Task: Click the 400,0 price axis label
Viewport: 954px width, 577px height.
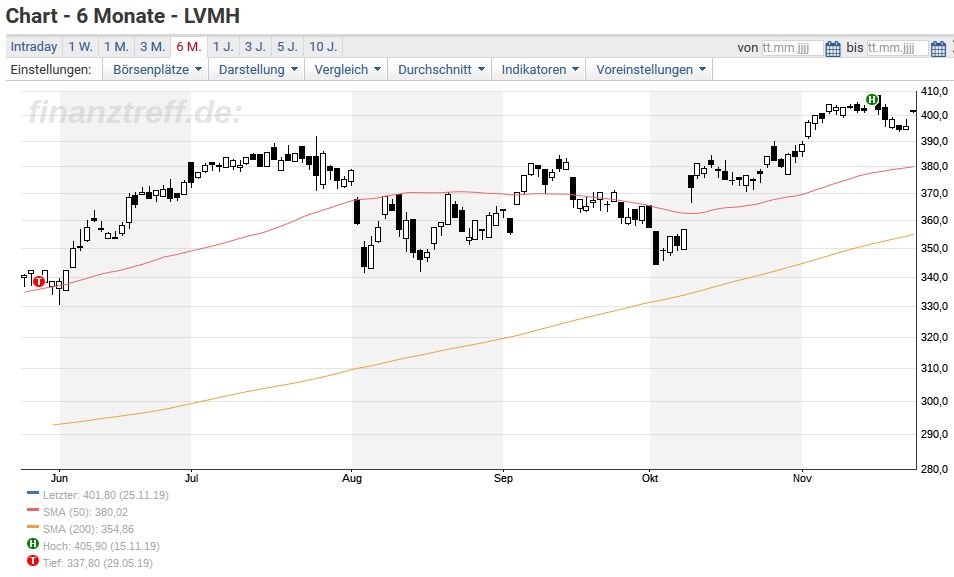Action: (x=935, y=115)
